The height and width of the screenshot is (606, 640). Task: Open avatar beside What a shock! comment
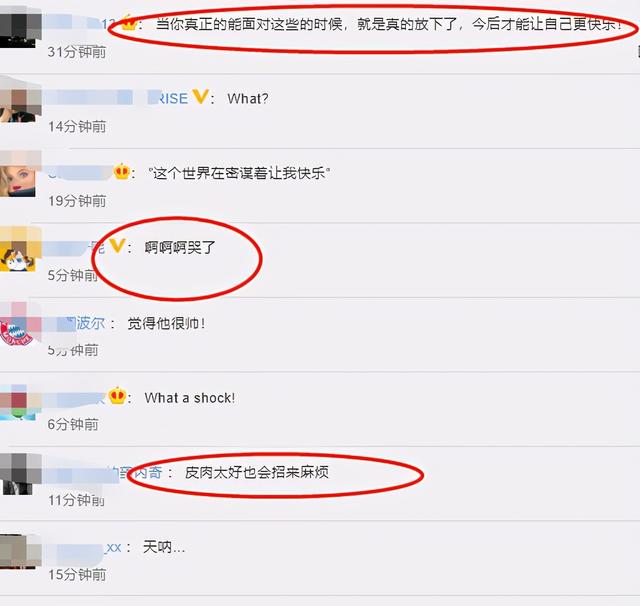click(x=19, y=400)
